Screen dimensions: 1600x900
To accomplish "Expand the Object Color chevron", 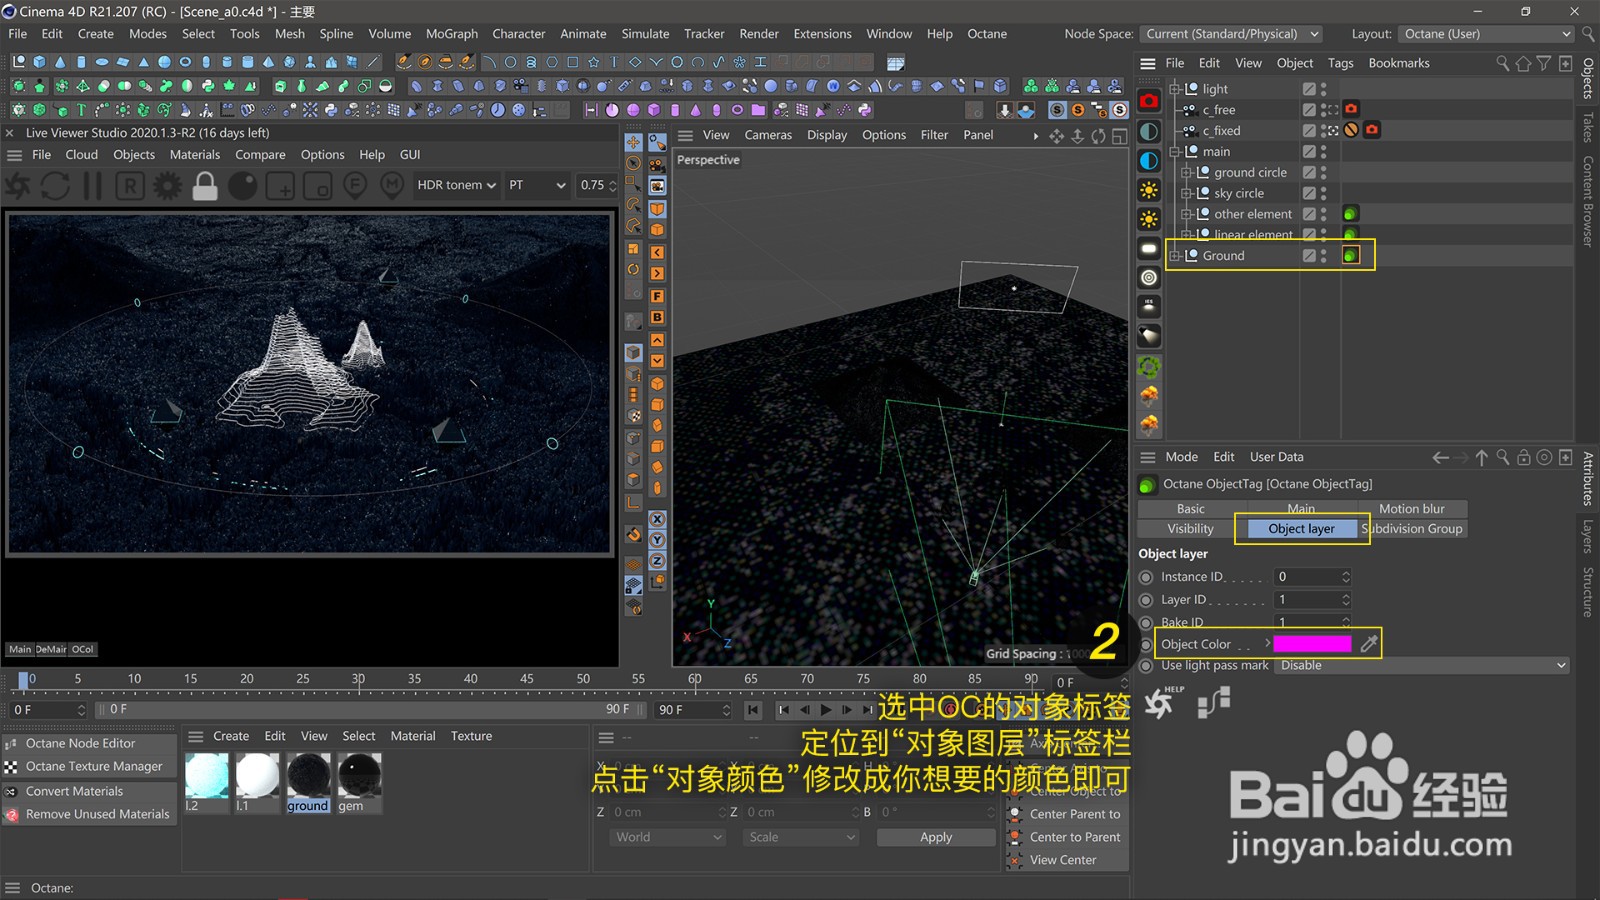I will tap(1268, 644).
